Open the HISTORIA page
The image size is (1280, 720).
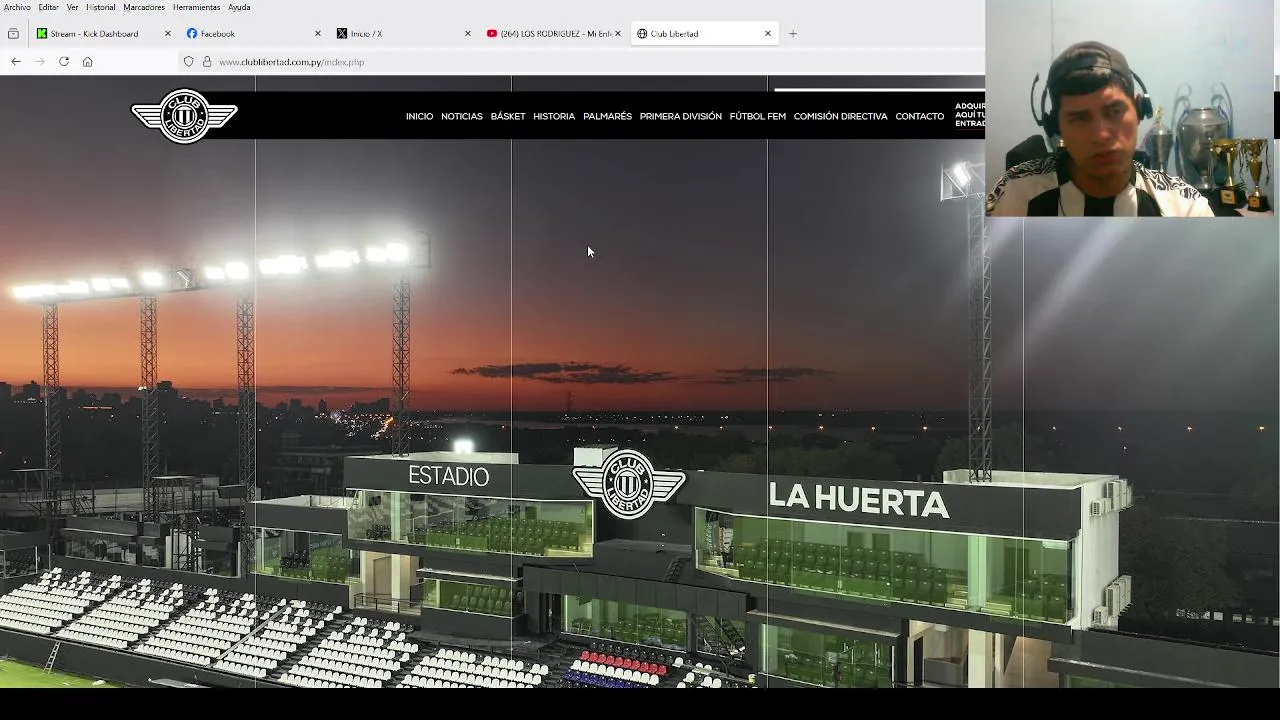pos(554,117)
